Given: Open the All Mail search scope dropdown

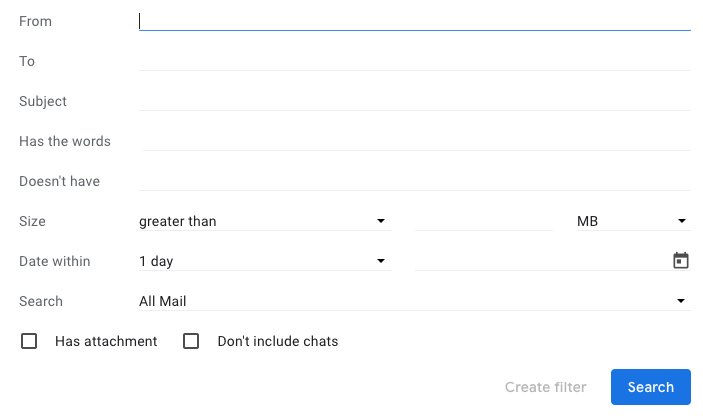Looking at the screenshot, I should (415, 301).
